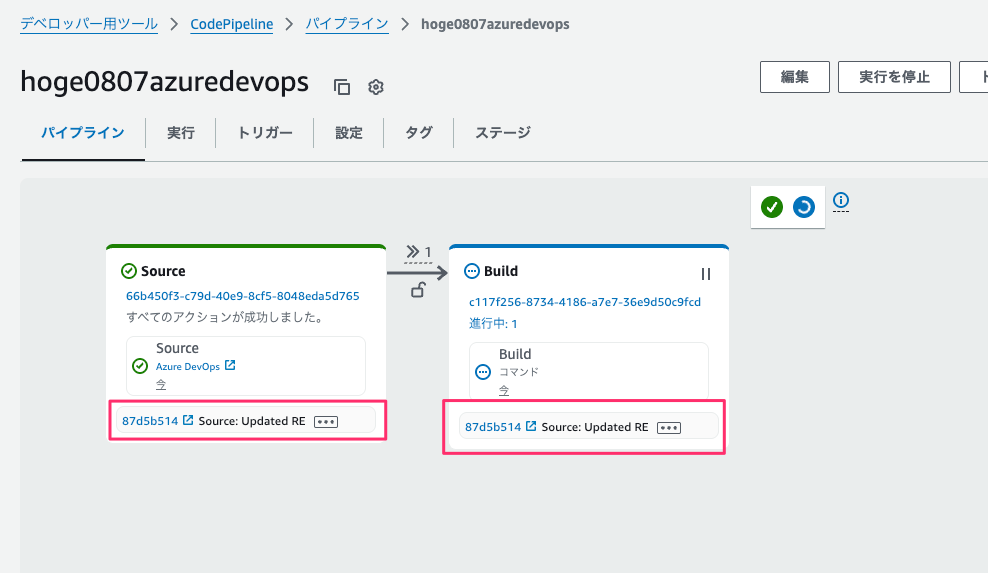Open the タグ tab
The image size is (988, 573).
(x=418, y=133)
